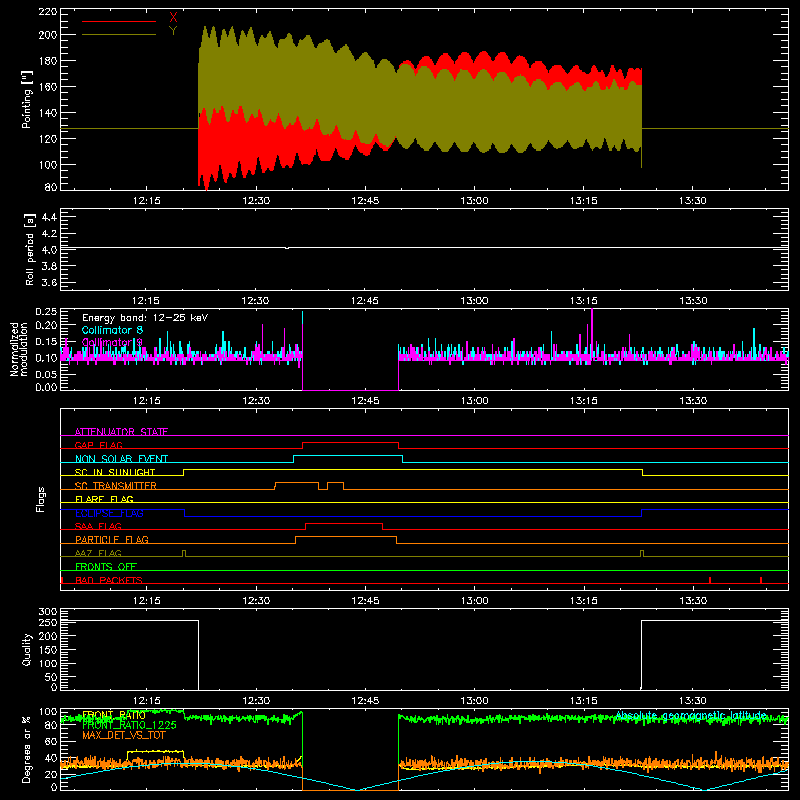
Task: Click the raised GAP_FLAG step segment
Action: 351,442
